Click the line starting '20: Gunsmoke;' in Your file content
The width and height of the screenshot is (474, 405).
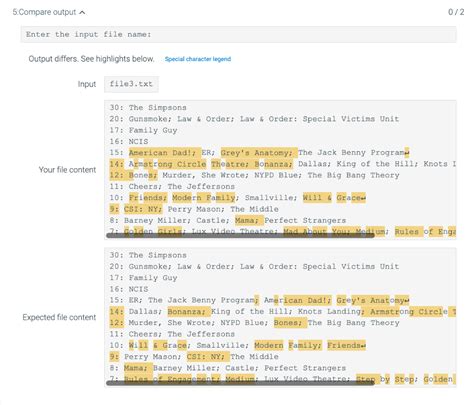(x=254, y=119)
